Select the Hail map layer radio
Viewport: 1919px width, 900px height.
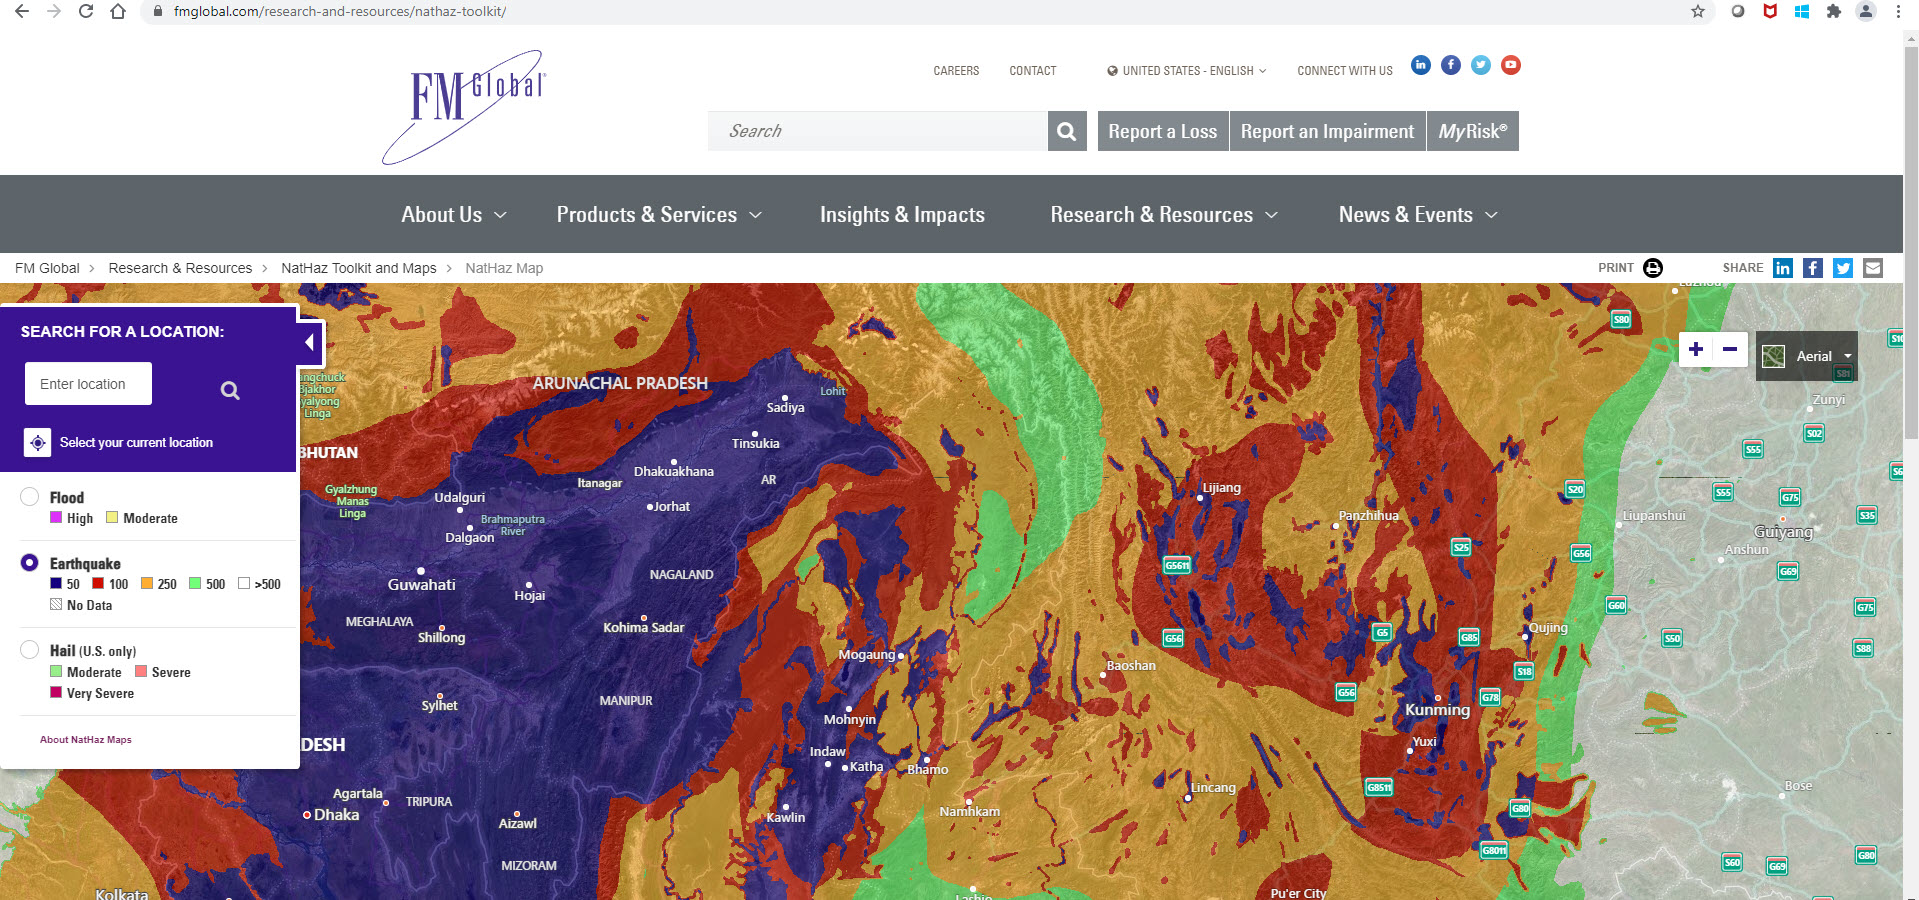tap(30, 650)
